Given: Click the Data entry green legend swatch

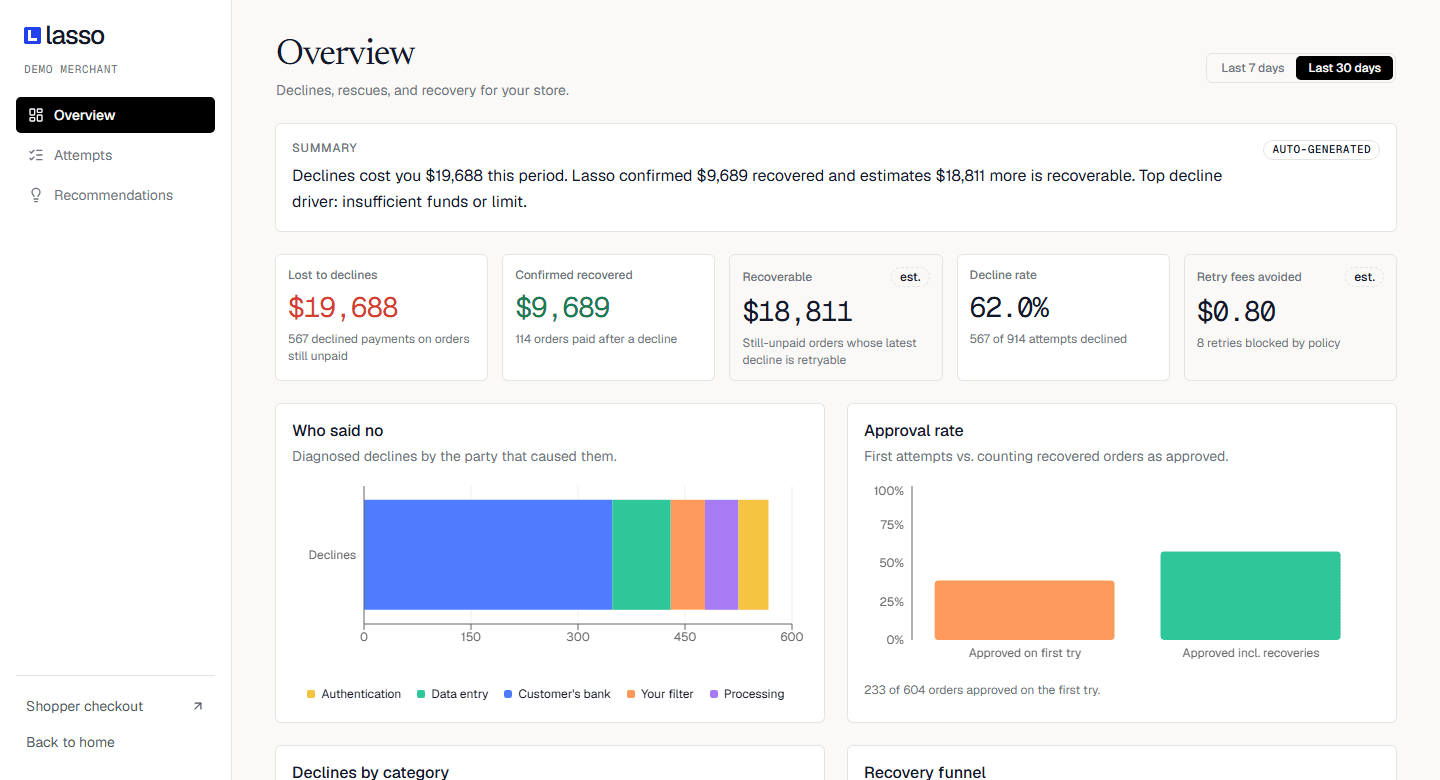Looking at the screenshot, I should click(421, 694).
